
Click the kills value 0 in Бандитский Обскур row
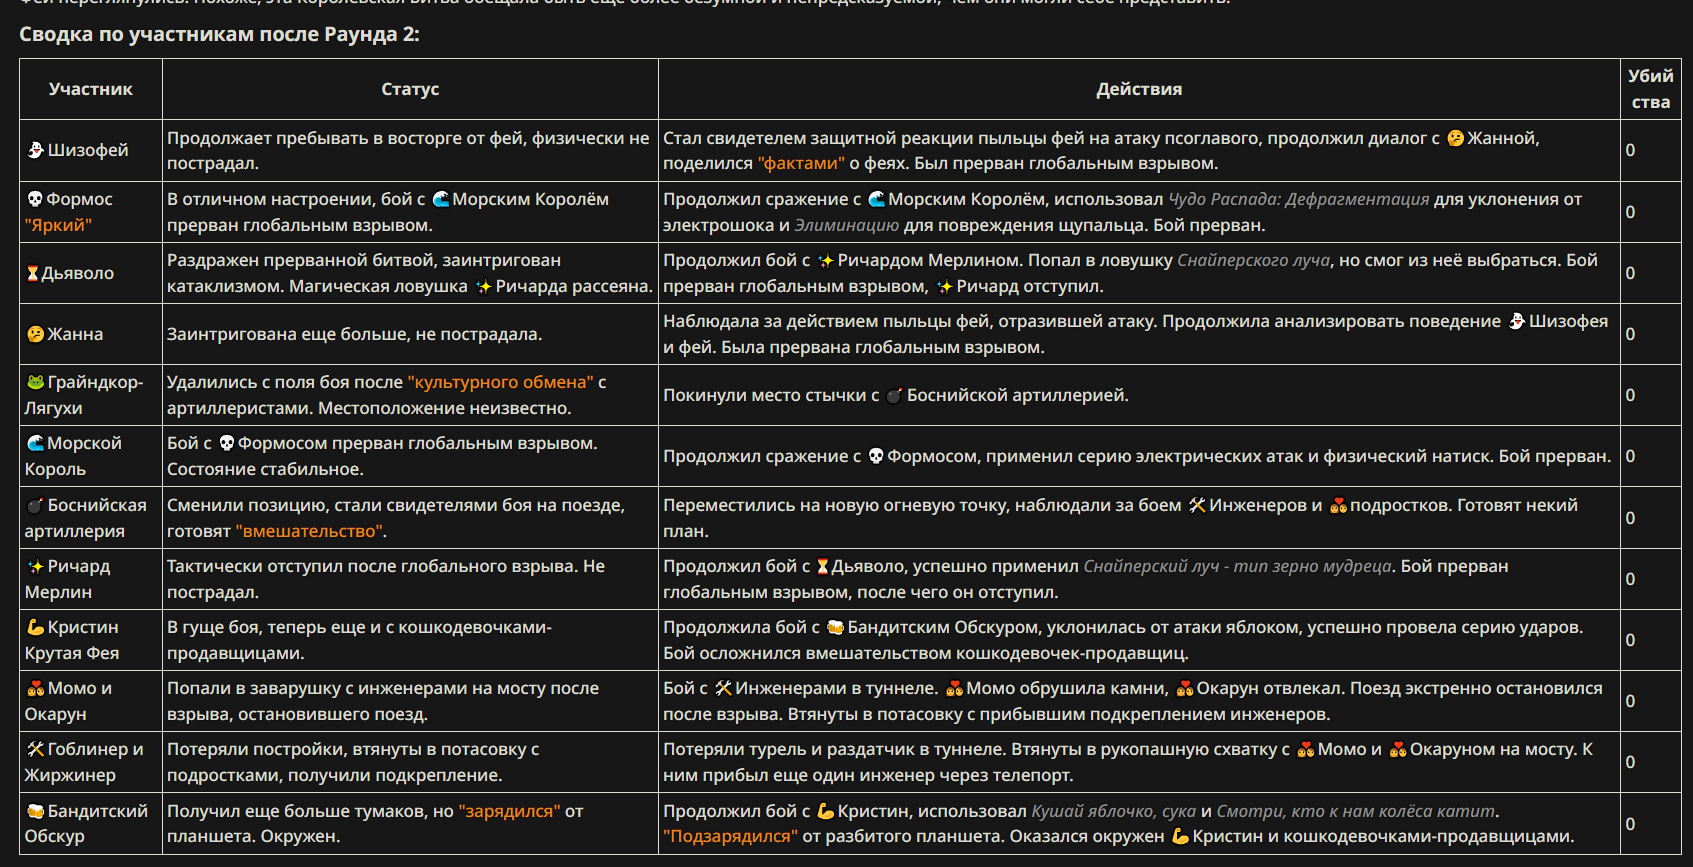click(1630, 824)
